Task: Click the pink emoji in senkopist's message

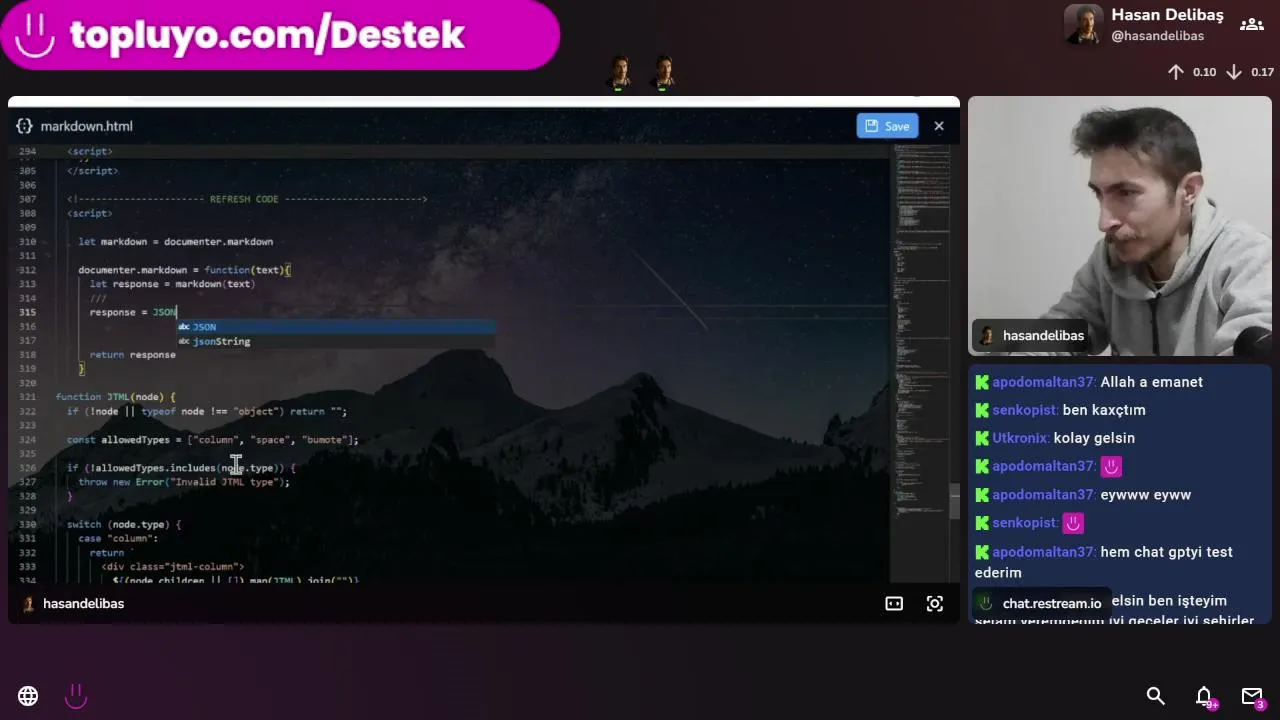Action: pos(1073,523)
